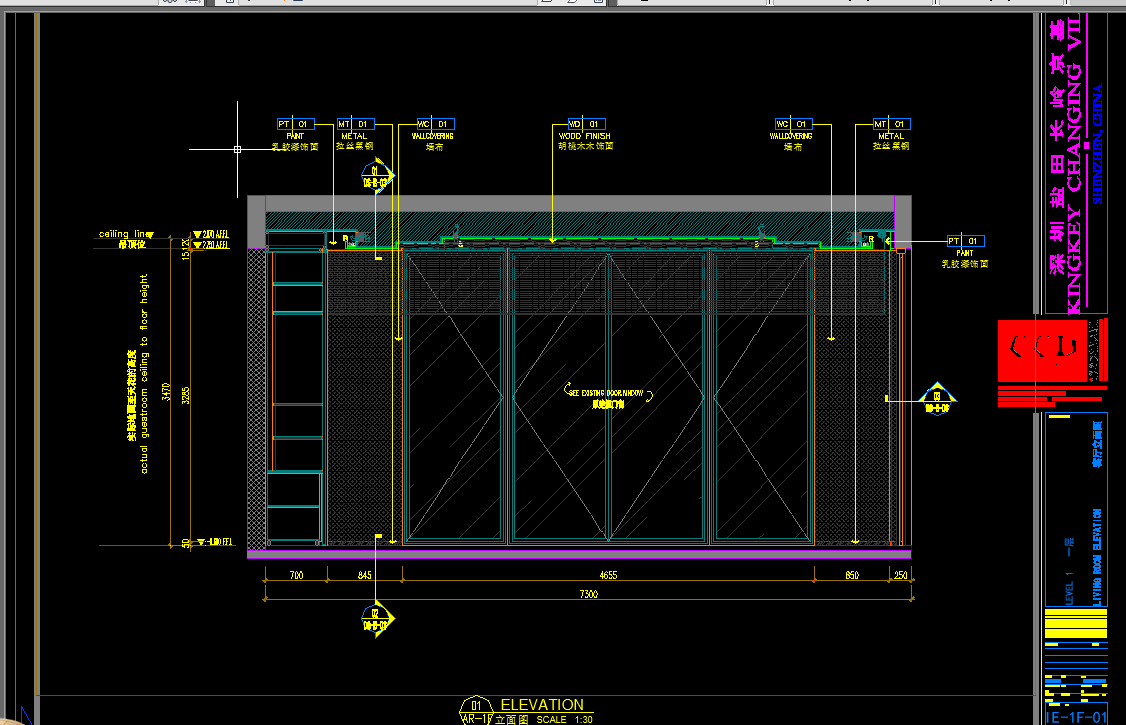The image size is (1126, 725).
Task: Click the right WALLCOVERING label
Action: 791,136
